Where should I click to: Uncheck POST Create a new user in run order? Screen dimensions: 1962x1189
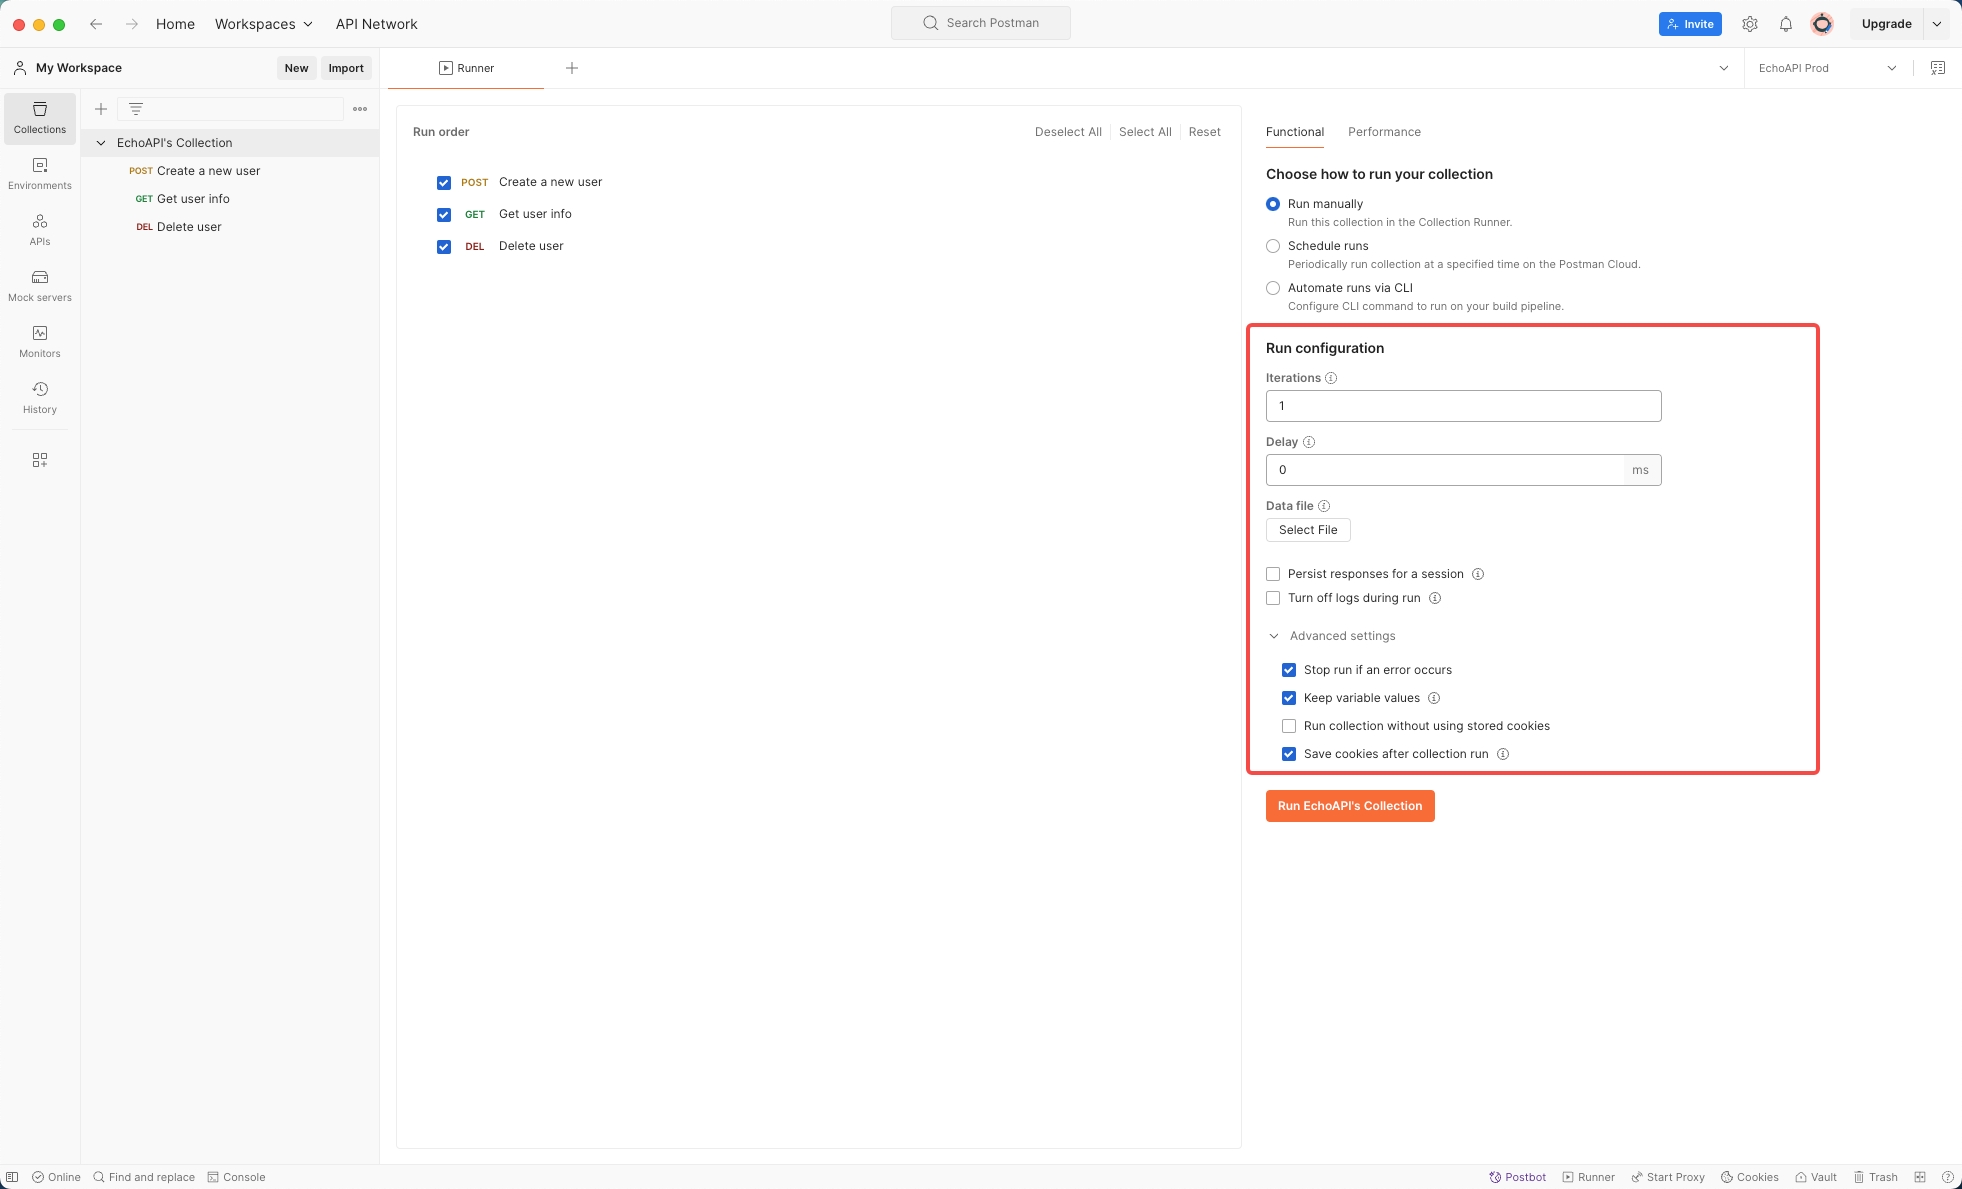point(444,183)
